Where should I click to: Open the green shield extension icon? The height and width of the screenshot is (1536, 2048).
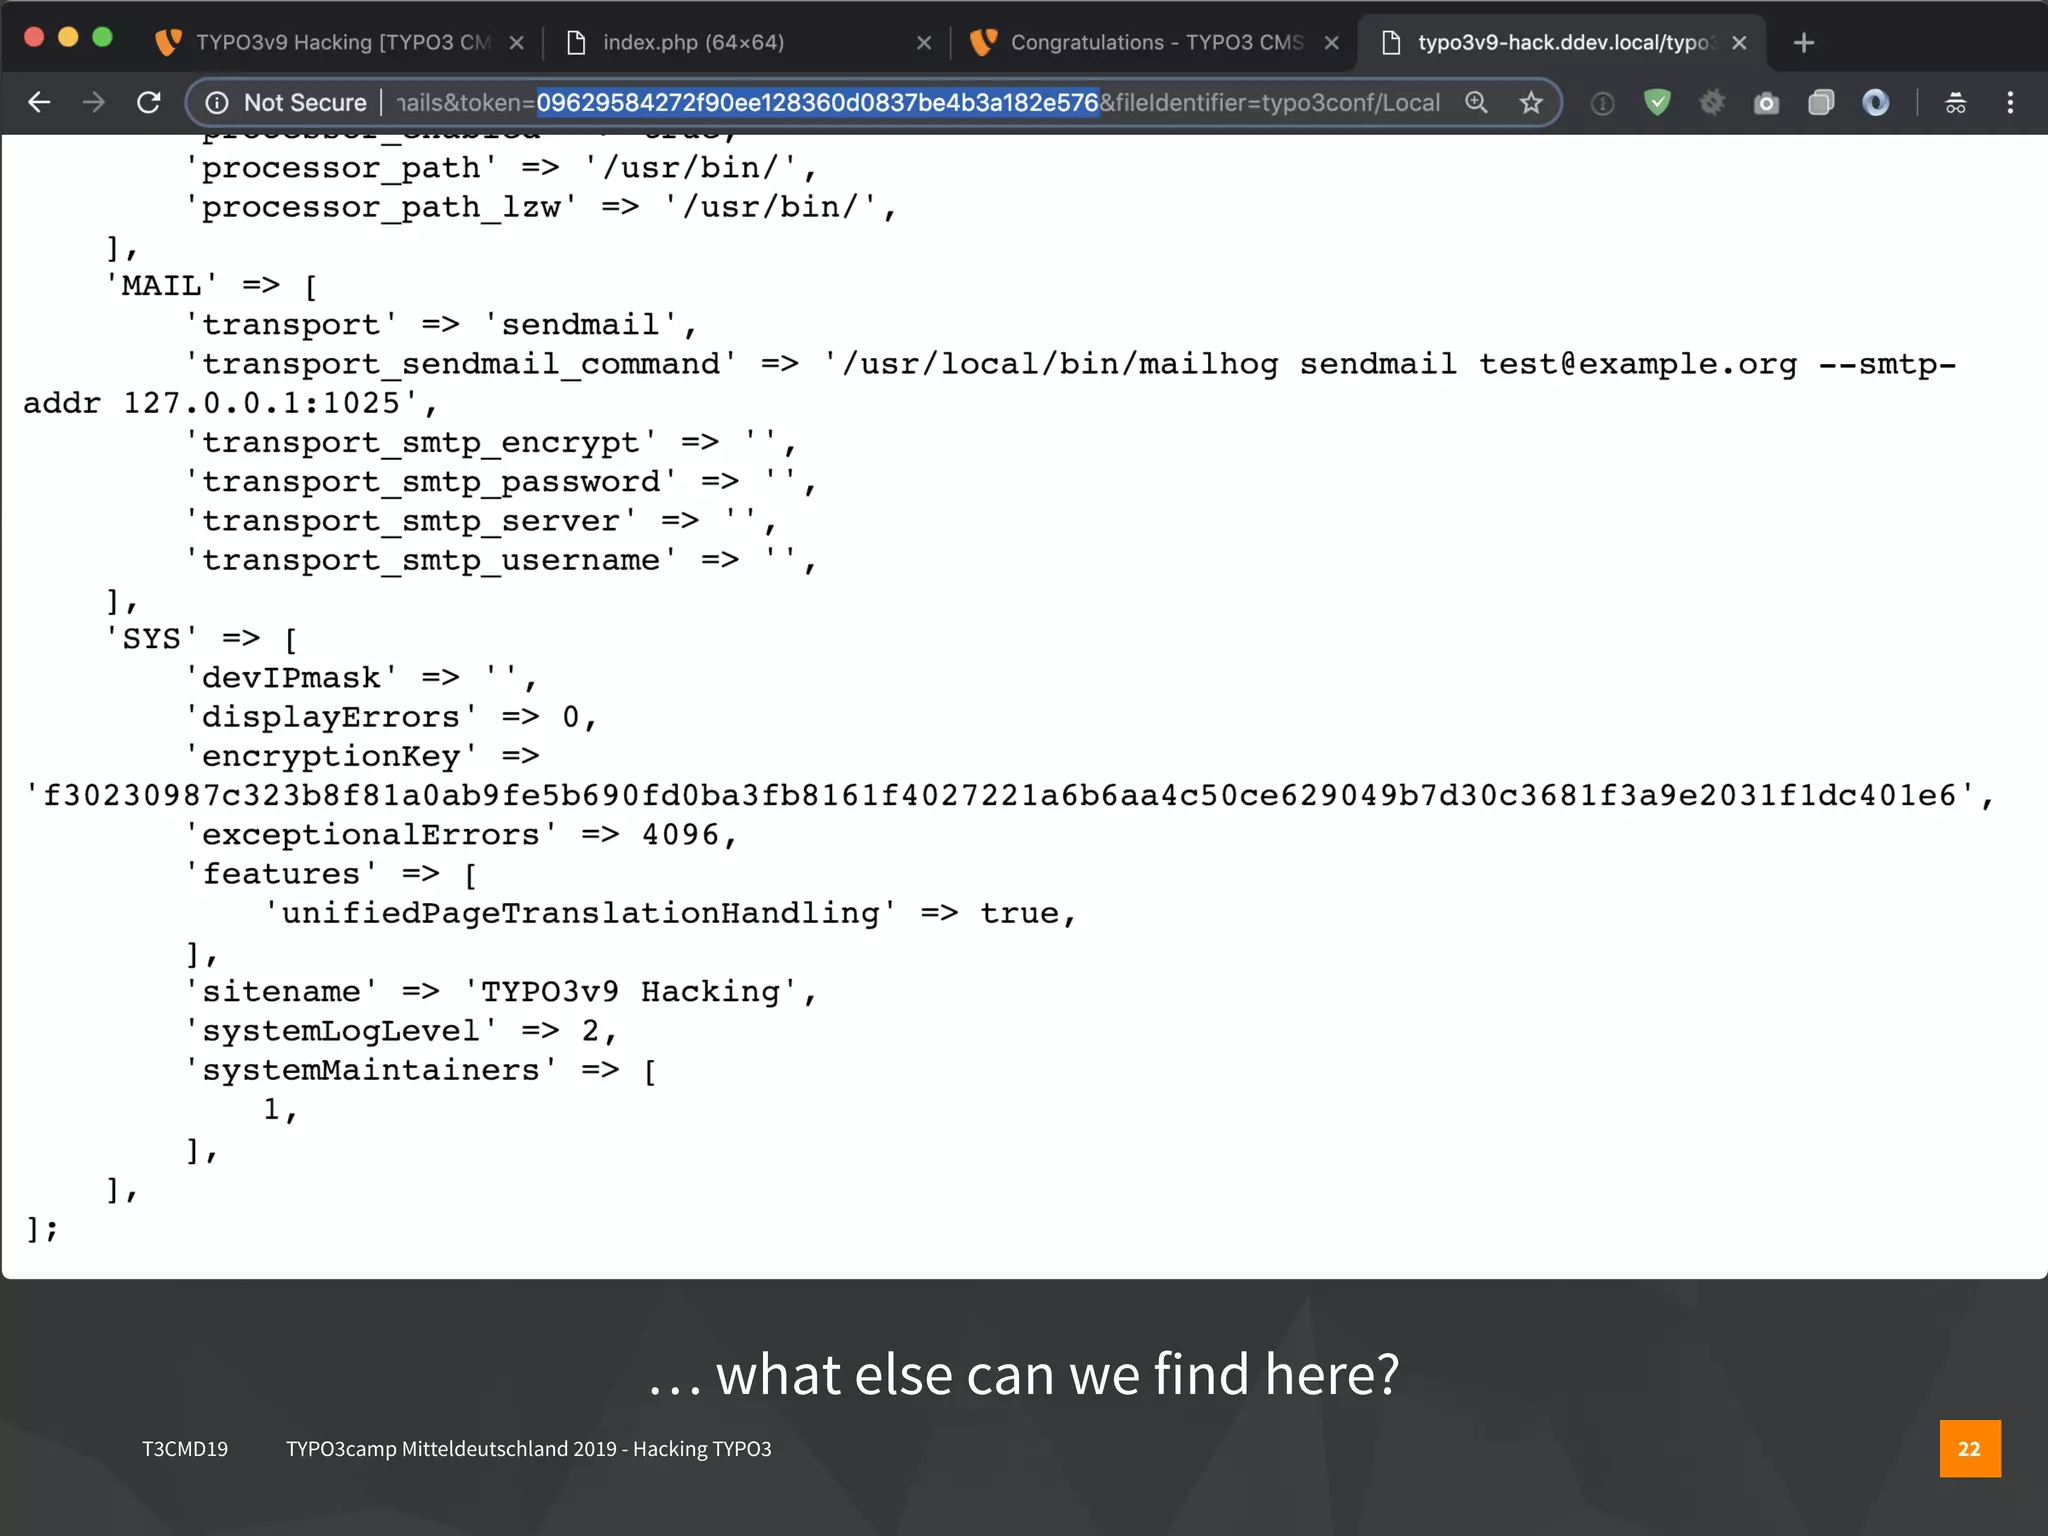point(1657,102)
